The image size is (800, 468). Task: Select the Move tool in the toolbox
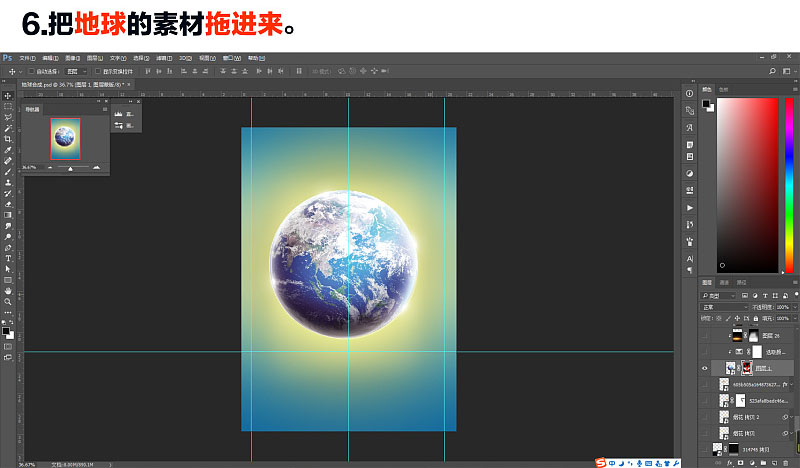pos(8,95)
